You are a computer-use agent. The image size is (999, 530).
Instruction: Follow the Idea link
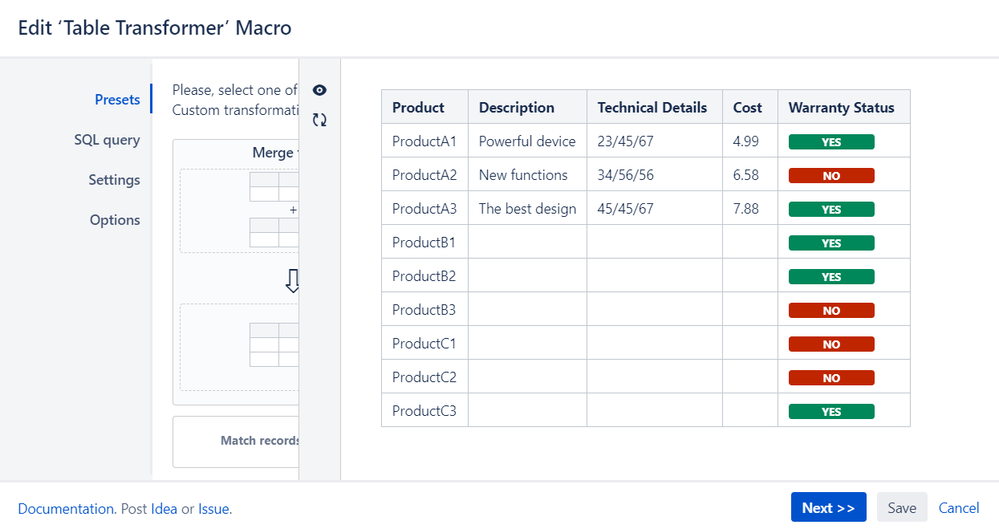164,509
